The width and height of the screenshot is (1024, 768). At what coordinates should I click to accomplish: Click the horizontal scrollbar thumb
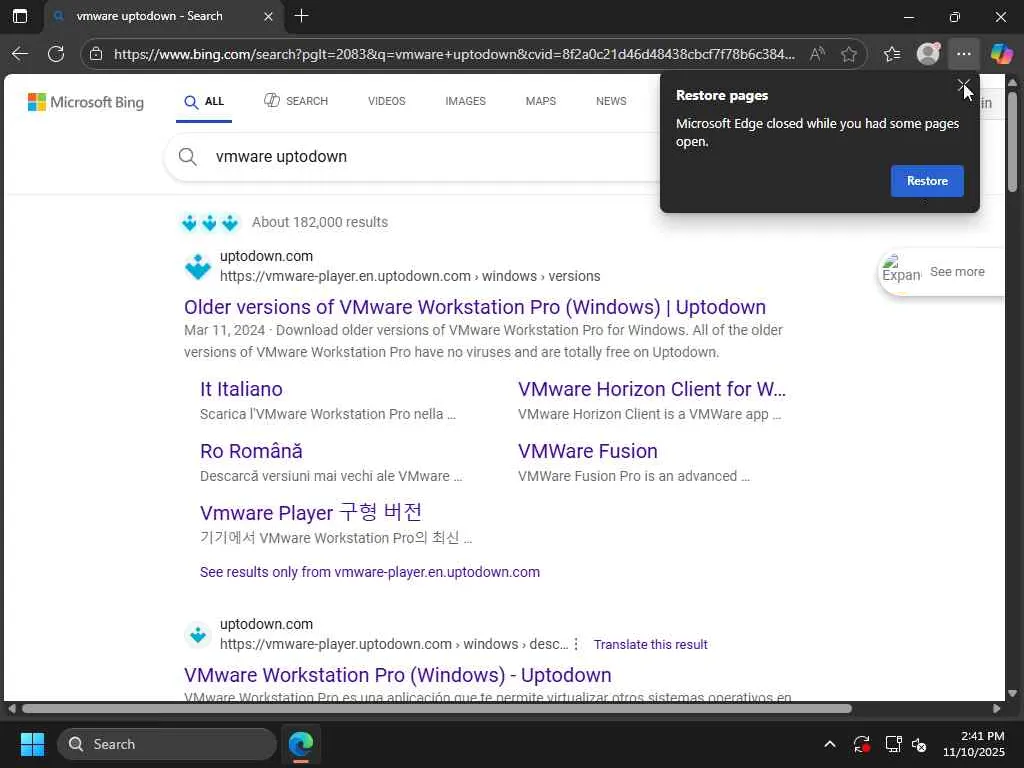click(436, 709)
